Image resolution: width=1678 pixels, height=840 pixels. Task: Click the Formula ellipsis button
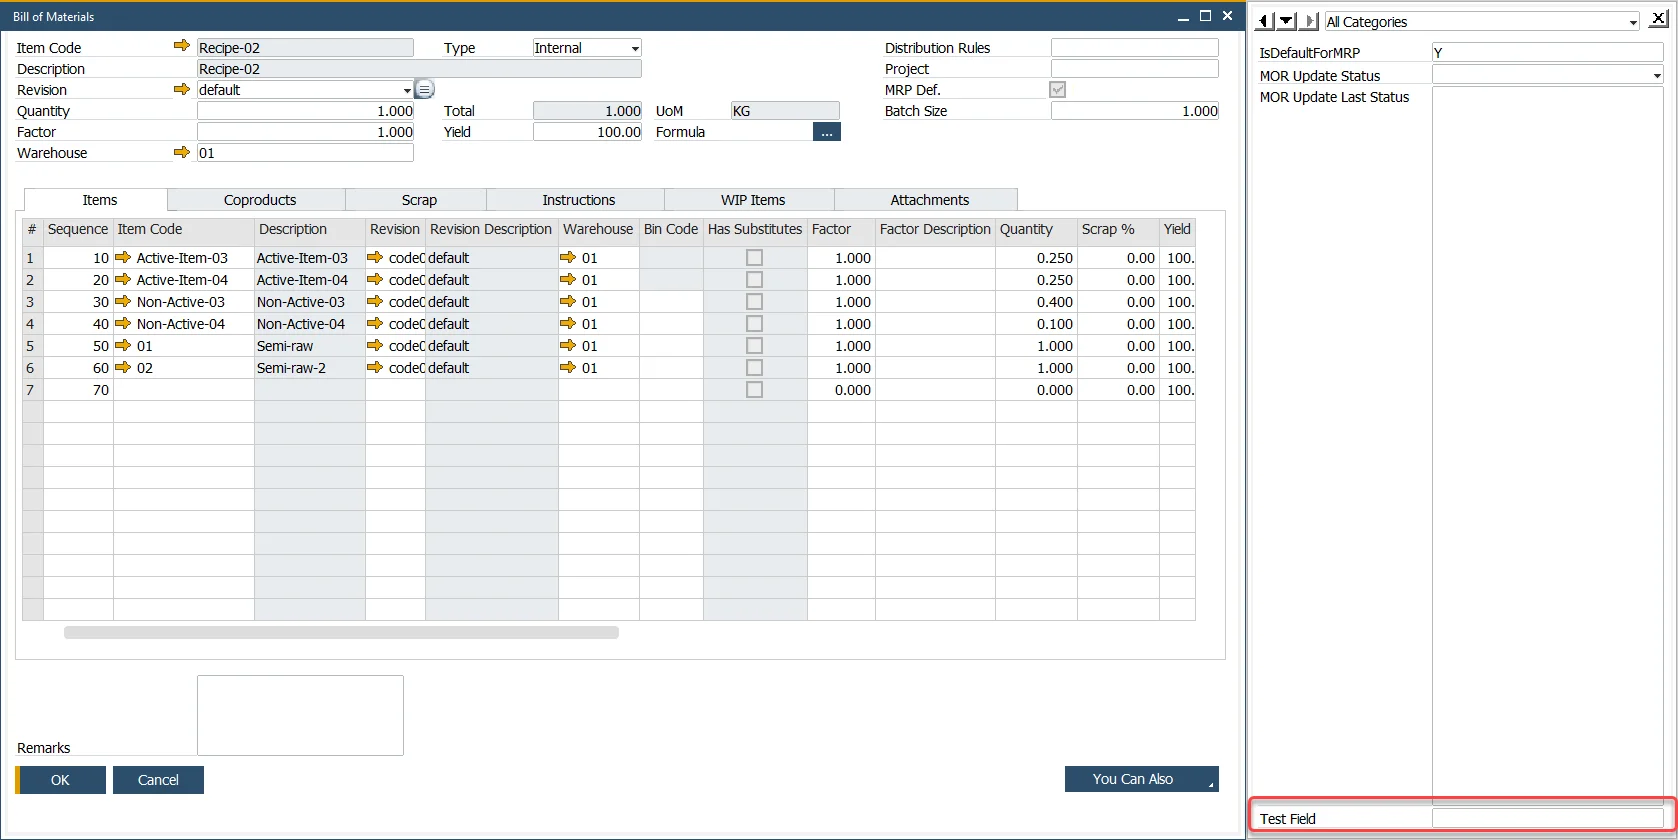coord(826,132)
